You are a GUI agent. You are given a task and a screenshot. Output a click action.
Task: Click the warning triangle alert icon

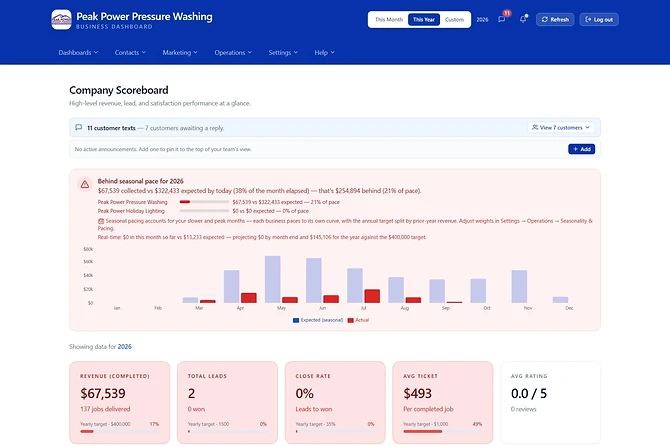pyautogui.click(x=85, y=184)
